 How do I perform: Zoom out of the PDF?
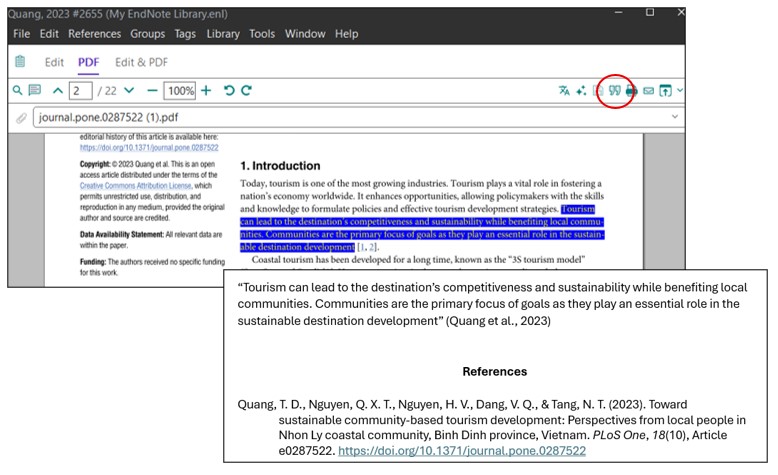point(152,91)
